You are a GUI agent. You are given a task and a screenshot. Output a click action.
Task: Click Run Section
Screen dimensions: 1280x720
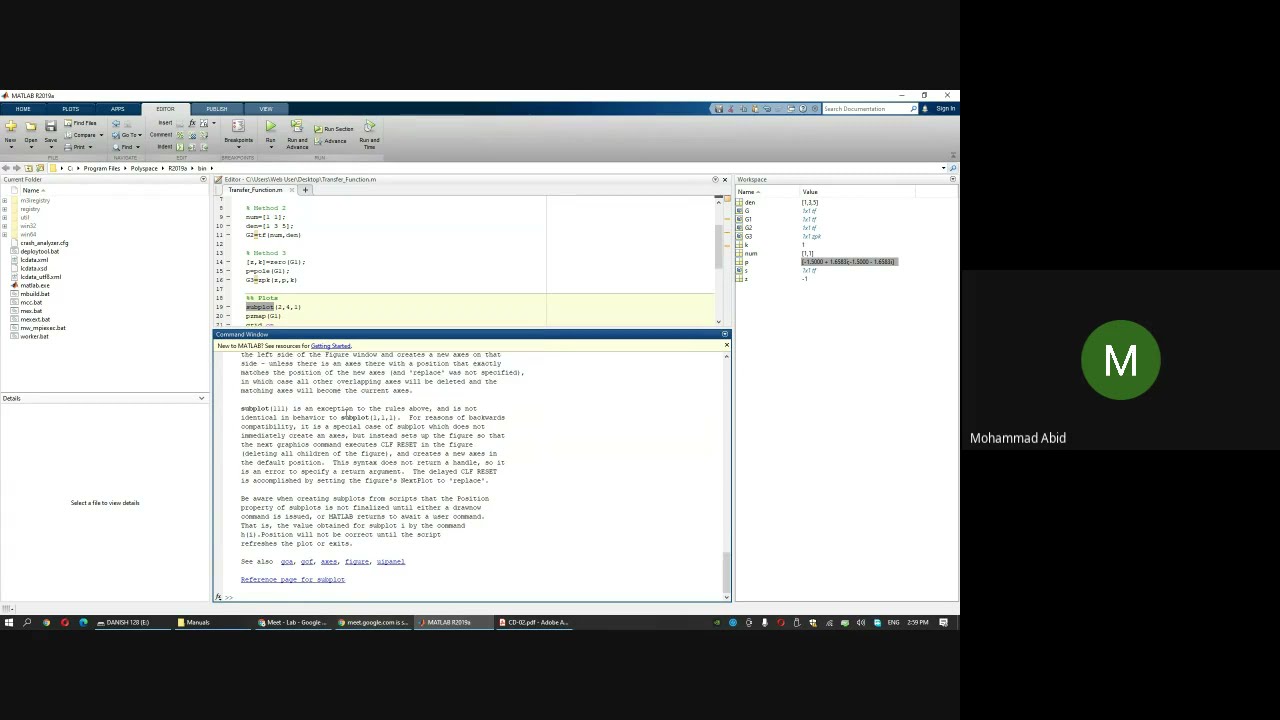334,129
